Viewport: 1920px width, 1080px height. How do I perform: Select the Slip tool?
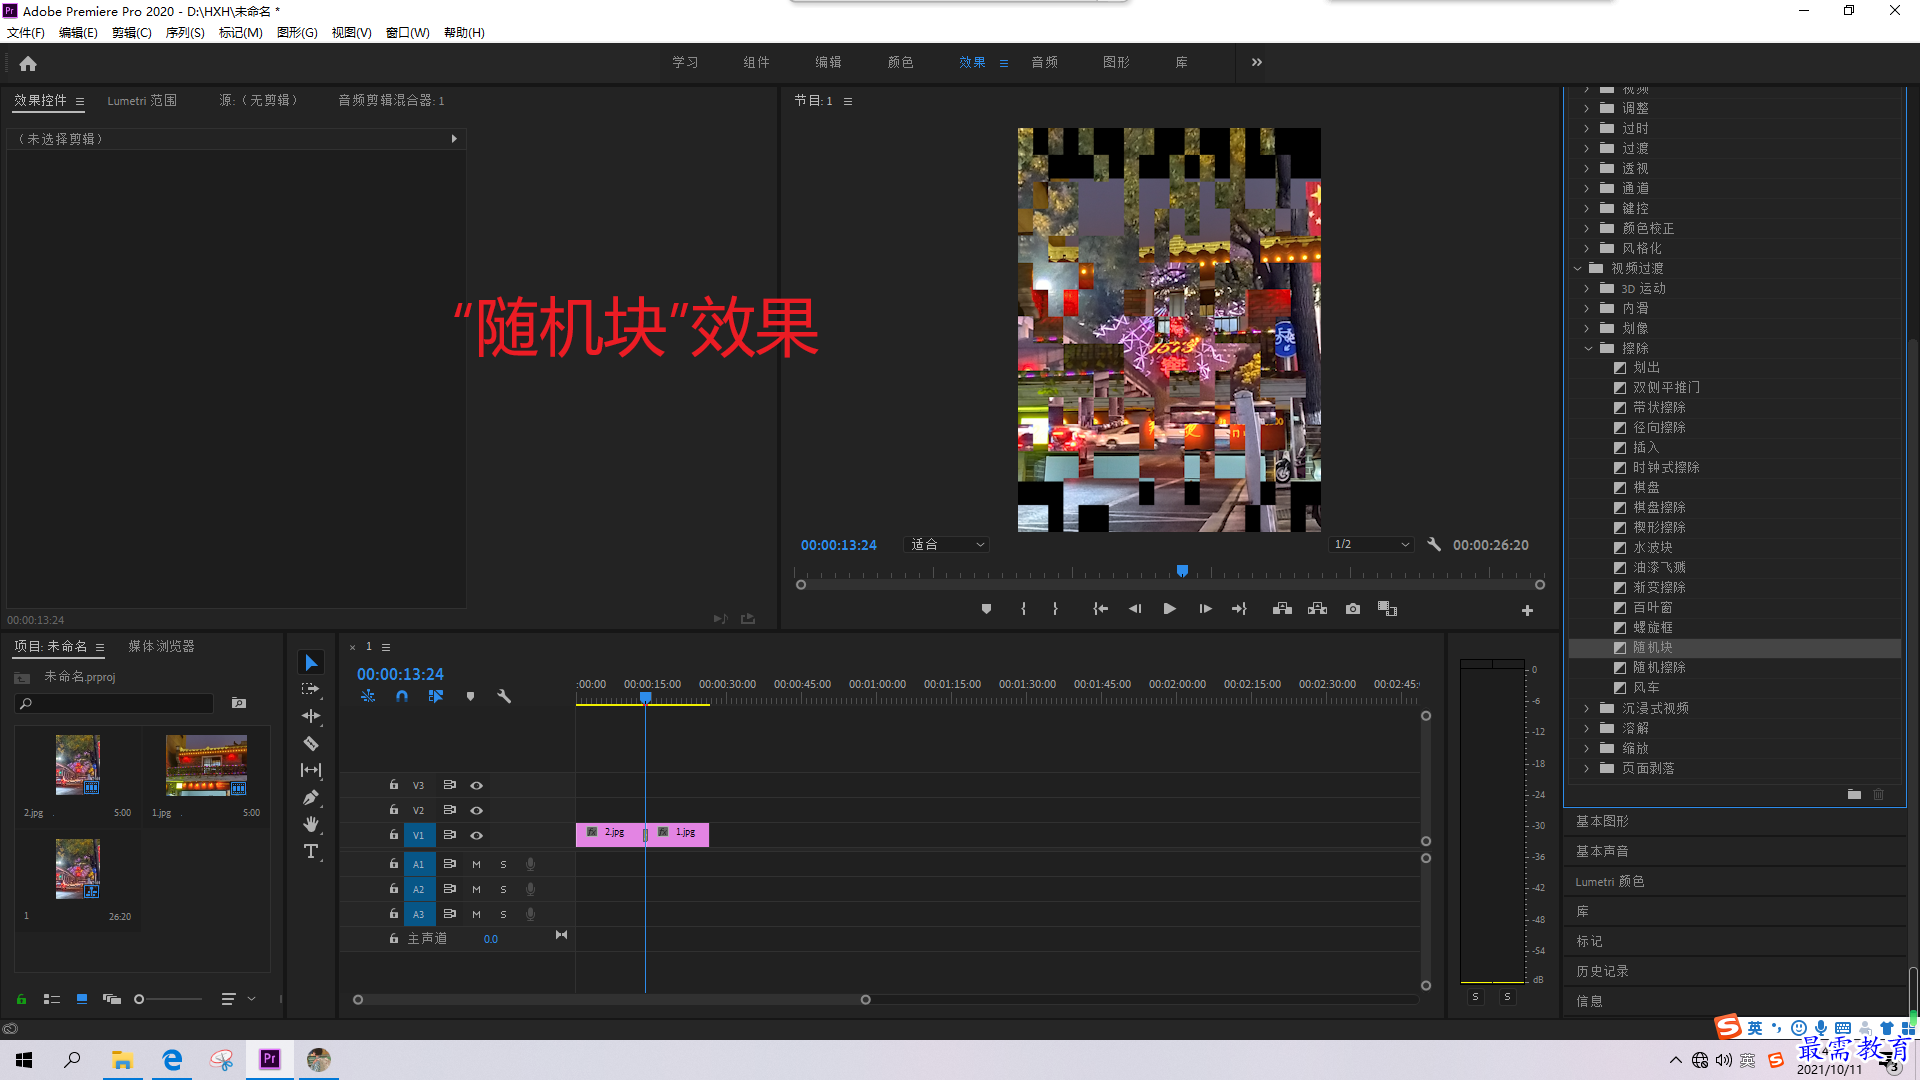[x=311, y=770]
